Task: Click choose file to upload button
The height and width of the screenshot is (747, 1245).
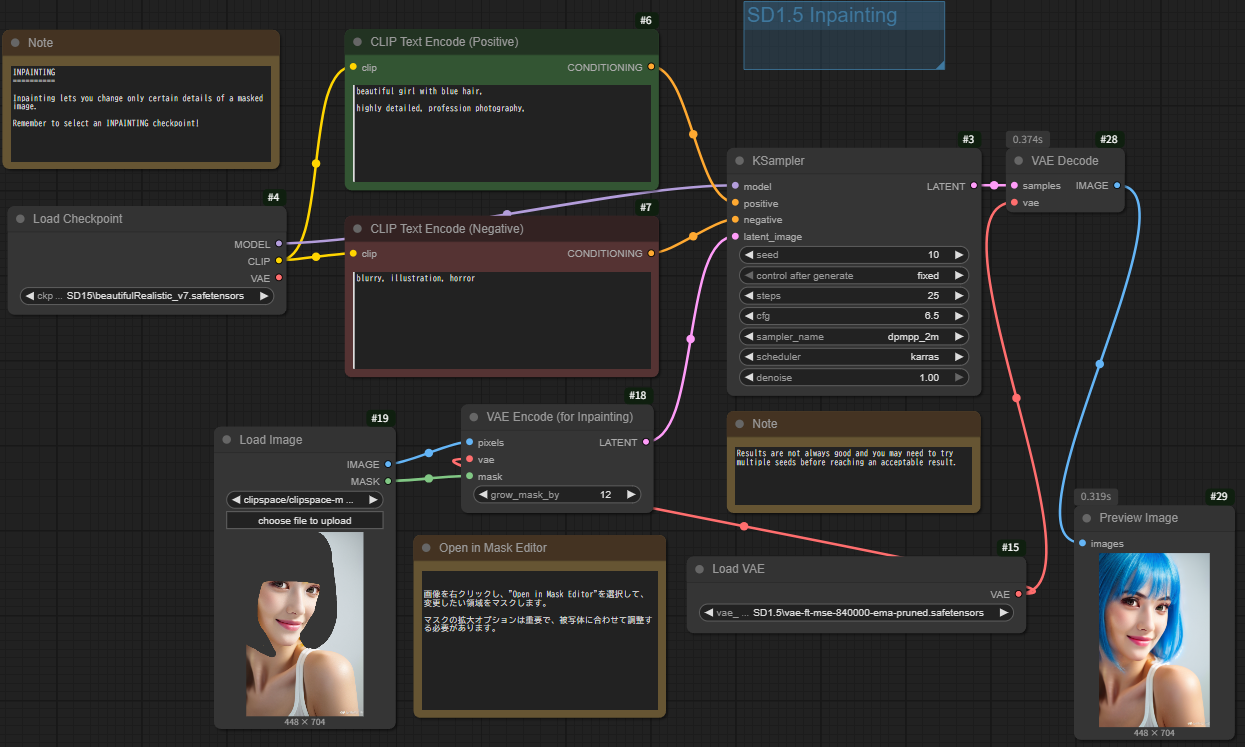Action: point(305,521)
